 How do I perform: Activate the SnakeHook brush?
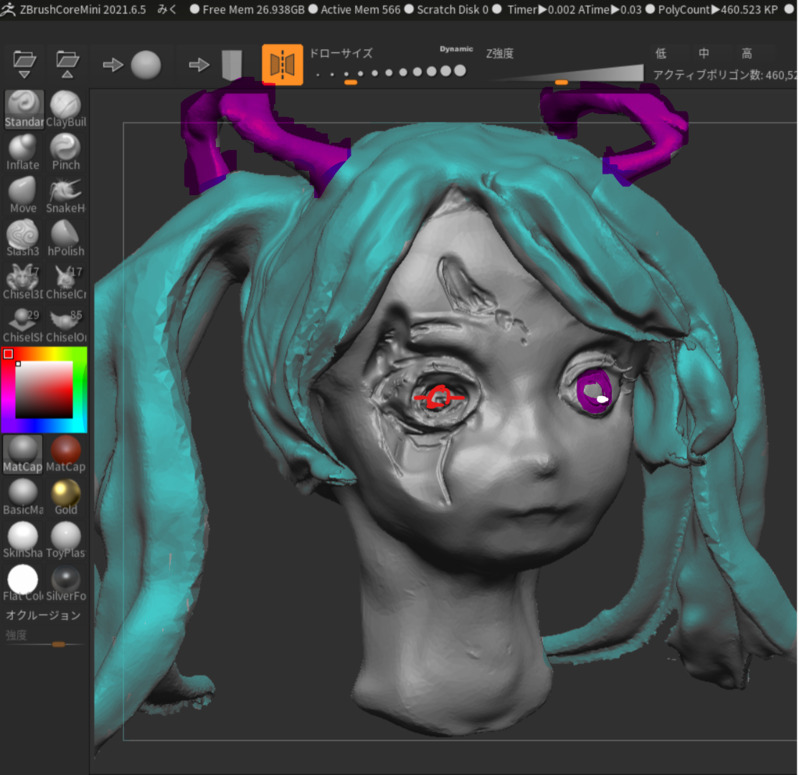pyautogui.click(x=66, y=195)
